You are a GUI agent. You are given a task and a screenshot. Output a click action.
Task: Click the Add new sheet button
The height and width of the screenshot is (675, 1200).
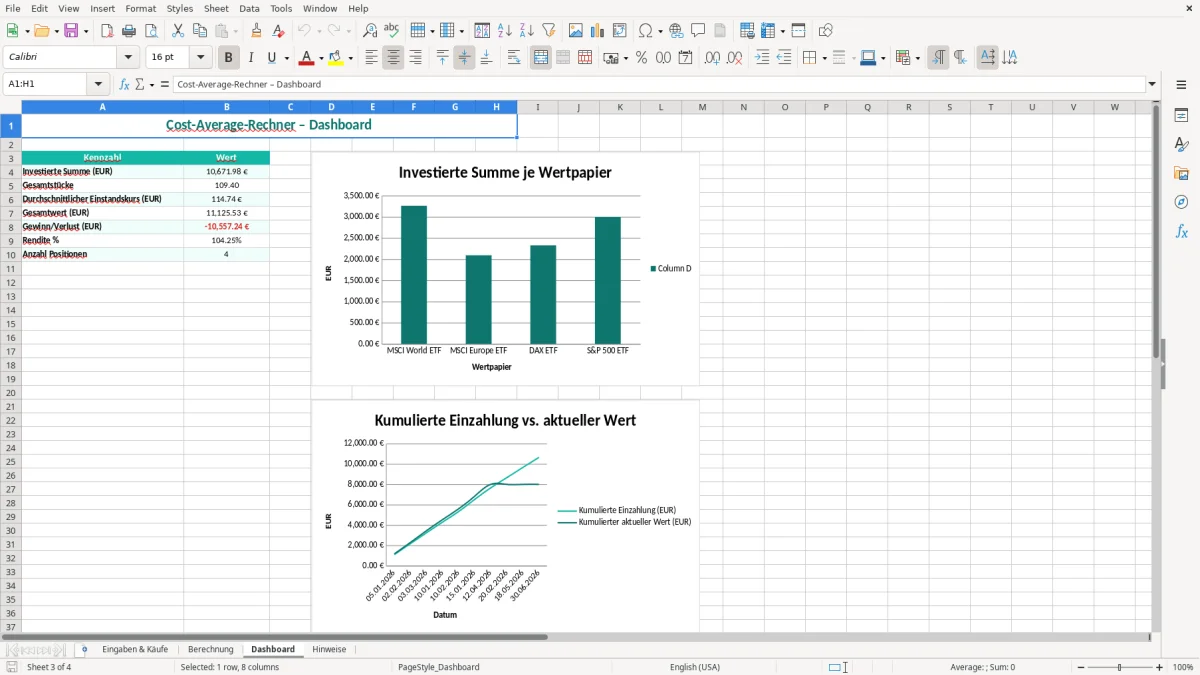tap(84, 650)
